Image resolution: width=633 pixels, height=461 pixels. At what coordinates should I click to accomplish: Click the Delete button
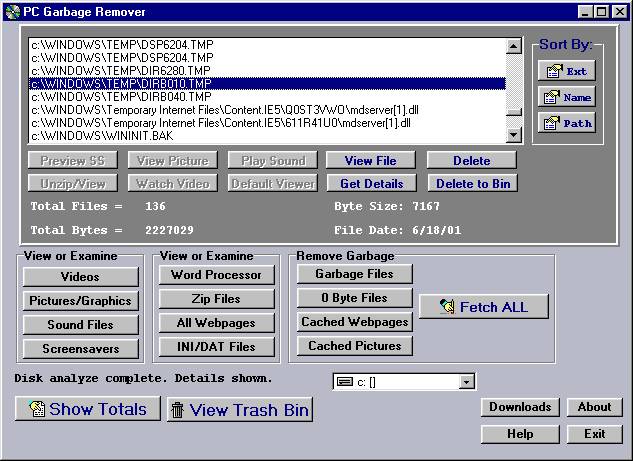472,161
